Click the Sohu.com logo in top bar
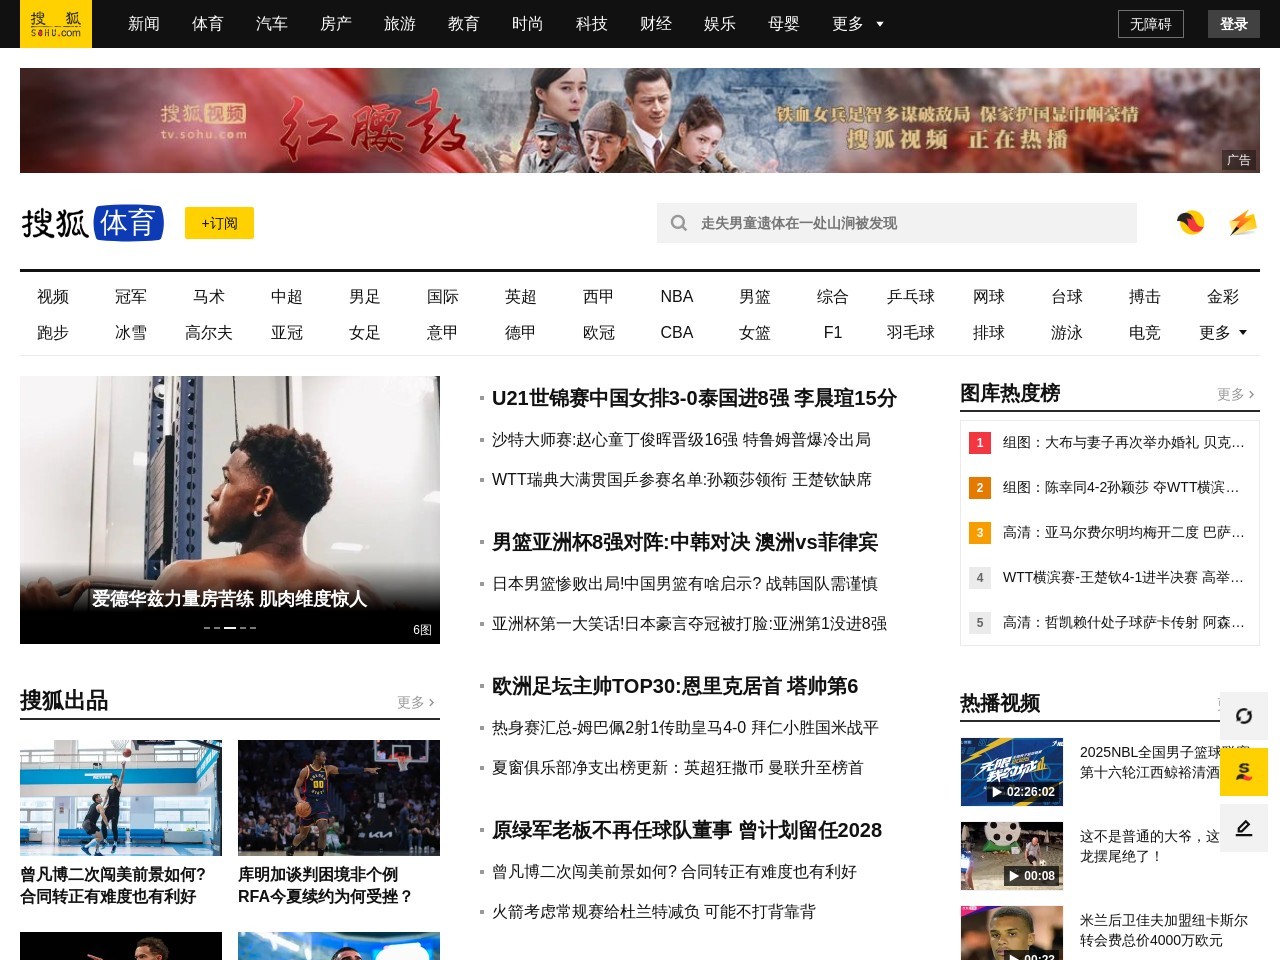This screenshot has width=1280, height=960. coord(56,24)
